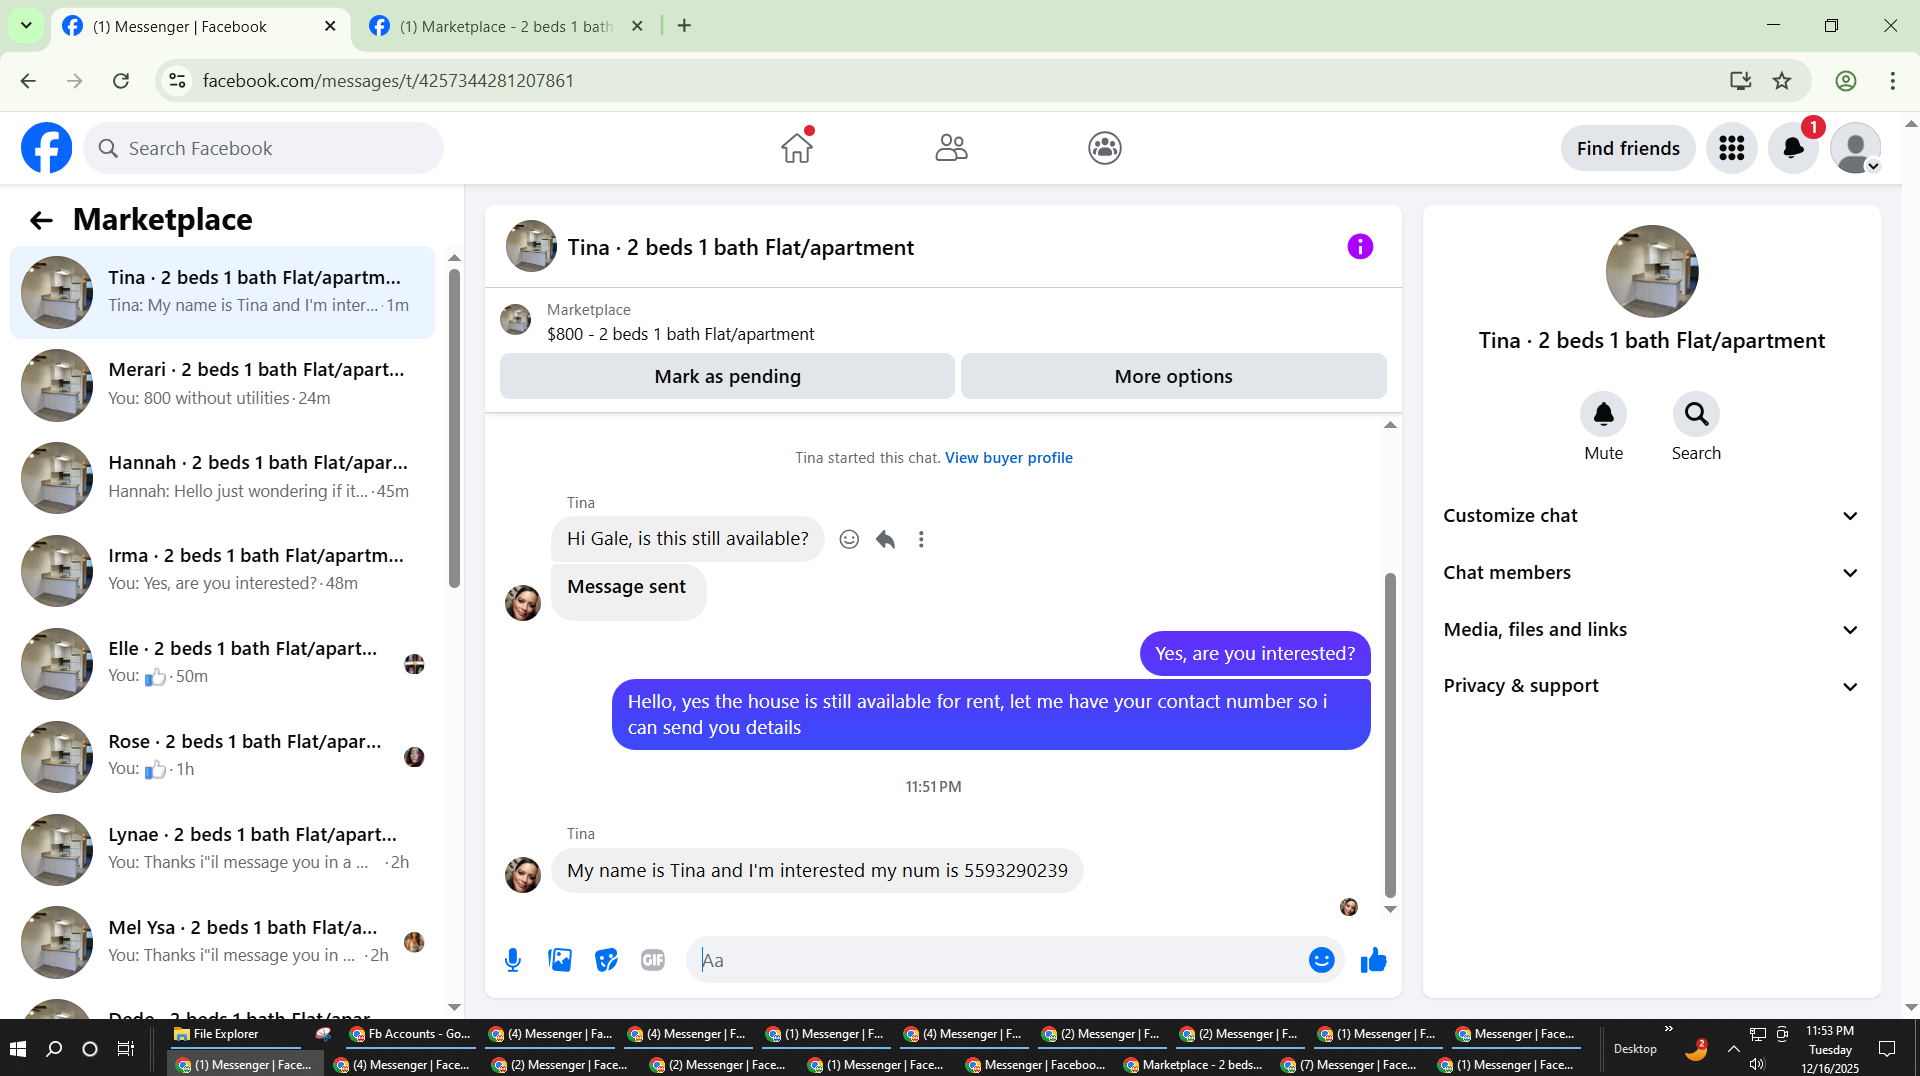Open Elle's conversation

[223, 664]
